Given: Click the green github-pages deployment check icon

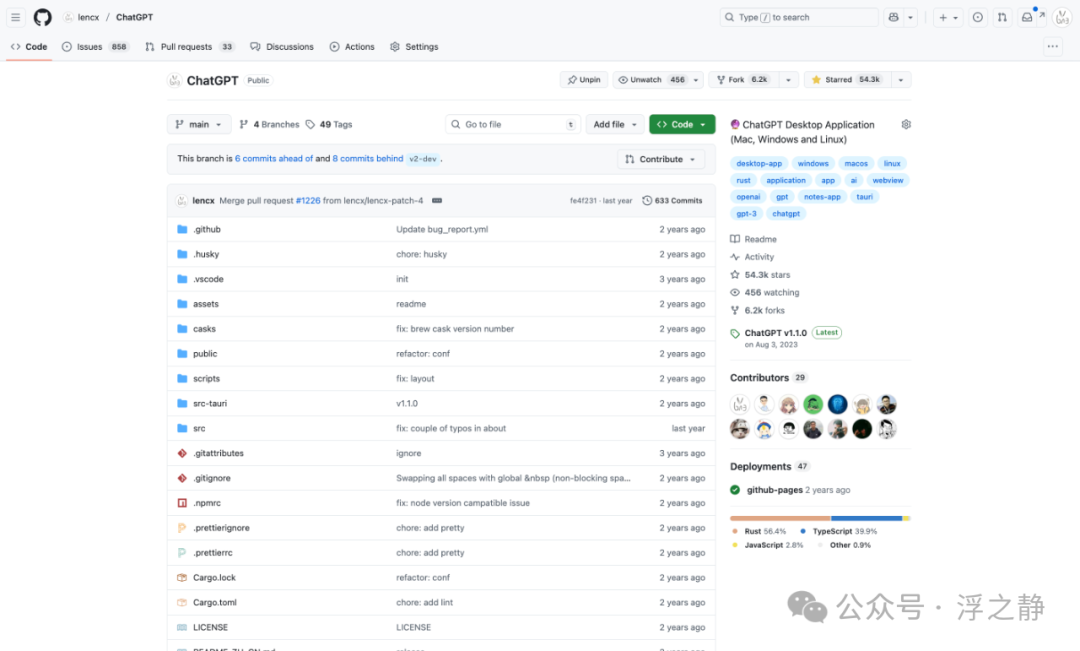Looking at the screenshot, I should point(735,490).
